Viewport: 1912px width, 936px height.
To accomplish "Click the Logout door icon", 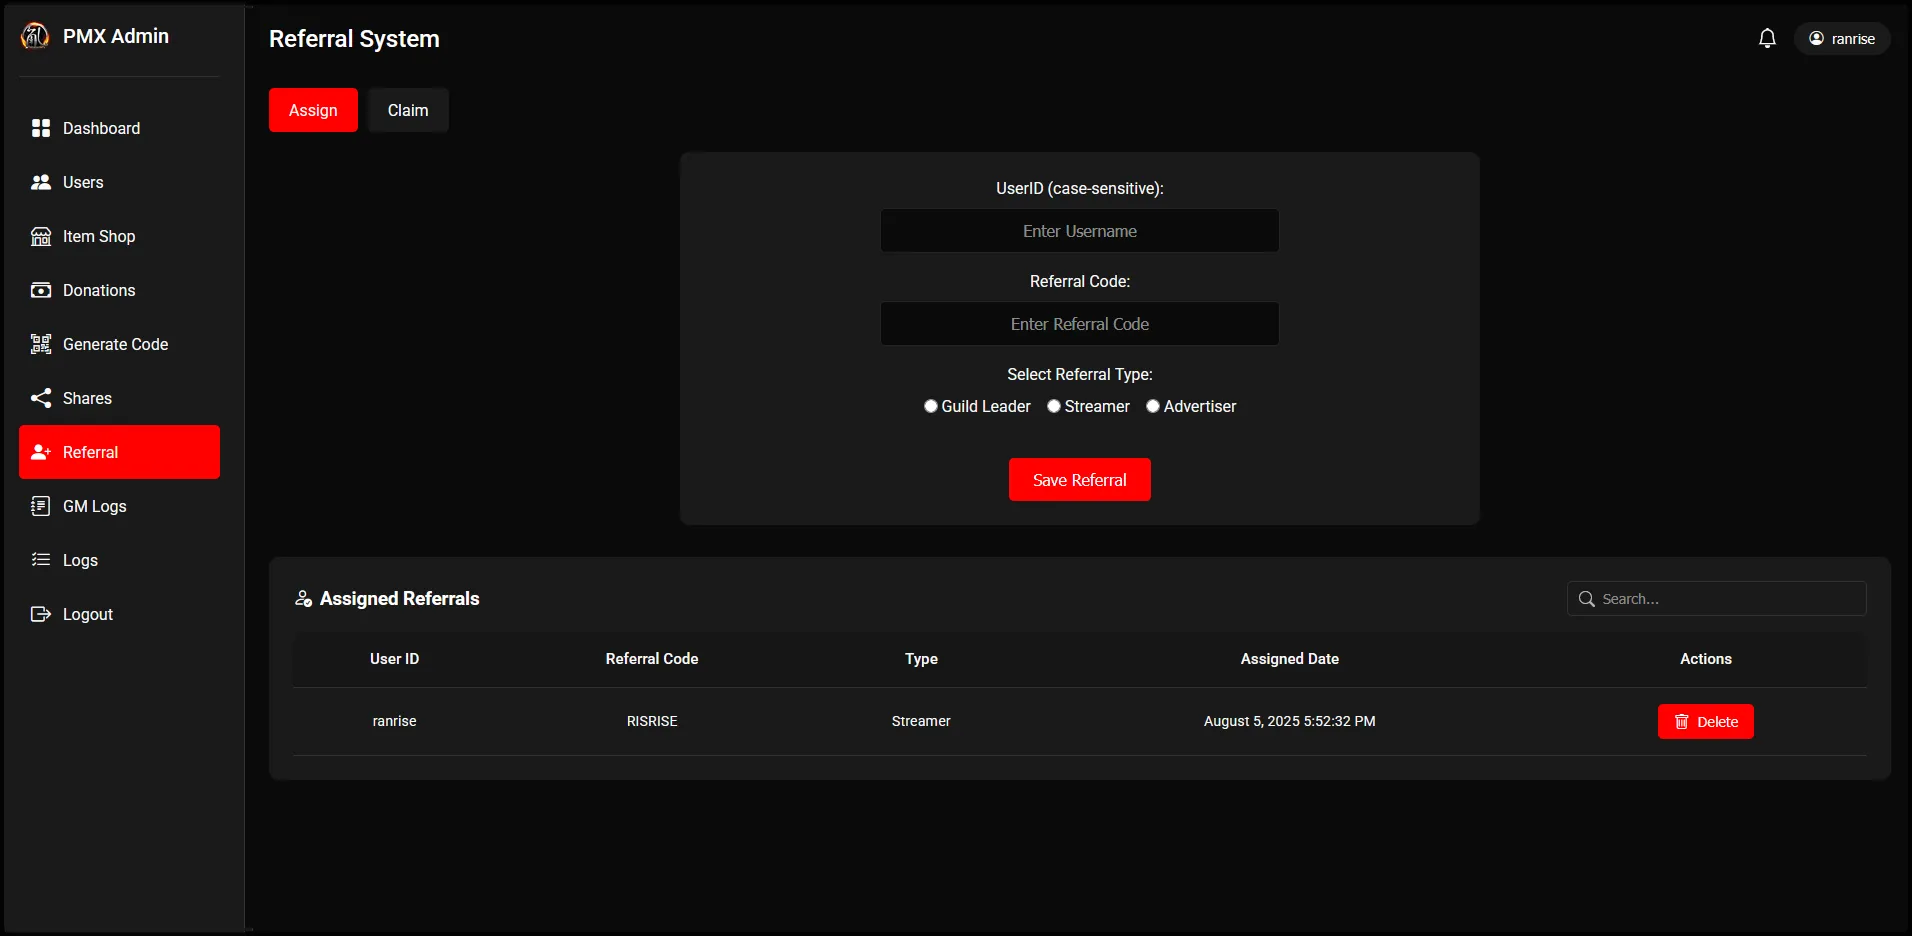I will (x=41, y=614).
